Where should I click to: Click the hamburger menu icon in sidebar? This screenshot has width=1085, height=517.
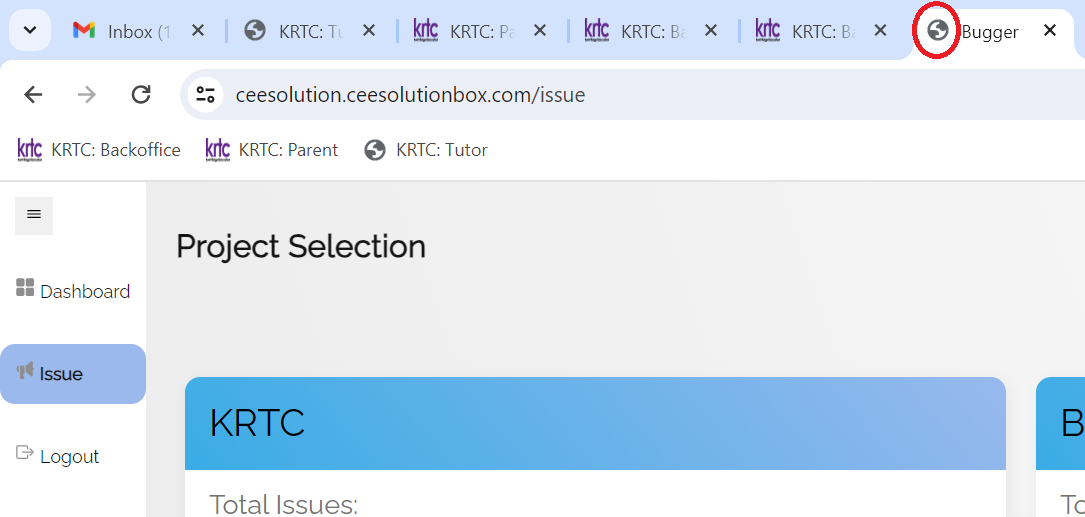pyautogui.click(x=34, y=215)
